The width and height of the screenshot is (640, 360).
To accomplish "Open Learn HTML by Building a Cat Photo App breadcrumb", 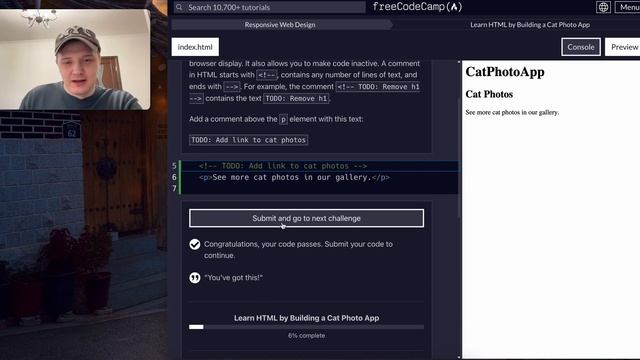I will [x=530, y=24].
